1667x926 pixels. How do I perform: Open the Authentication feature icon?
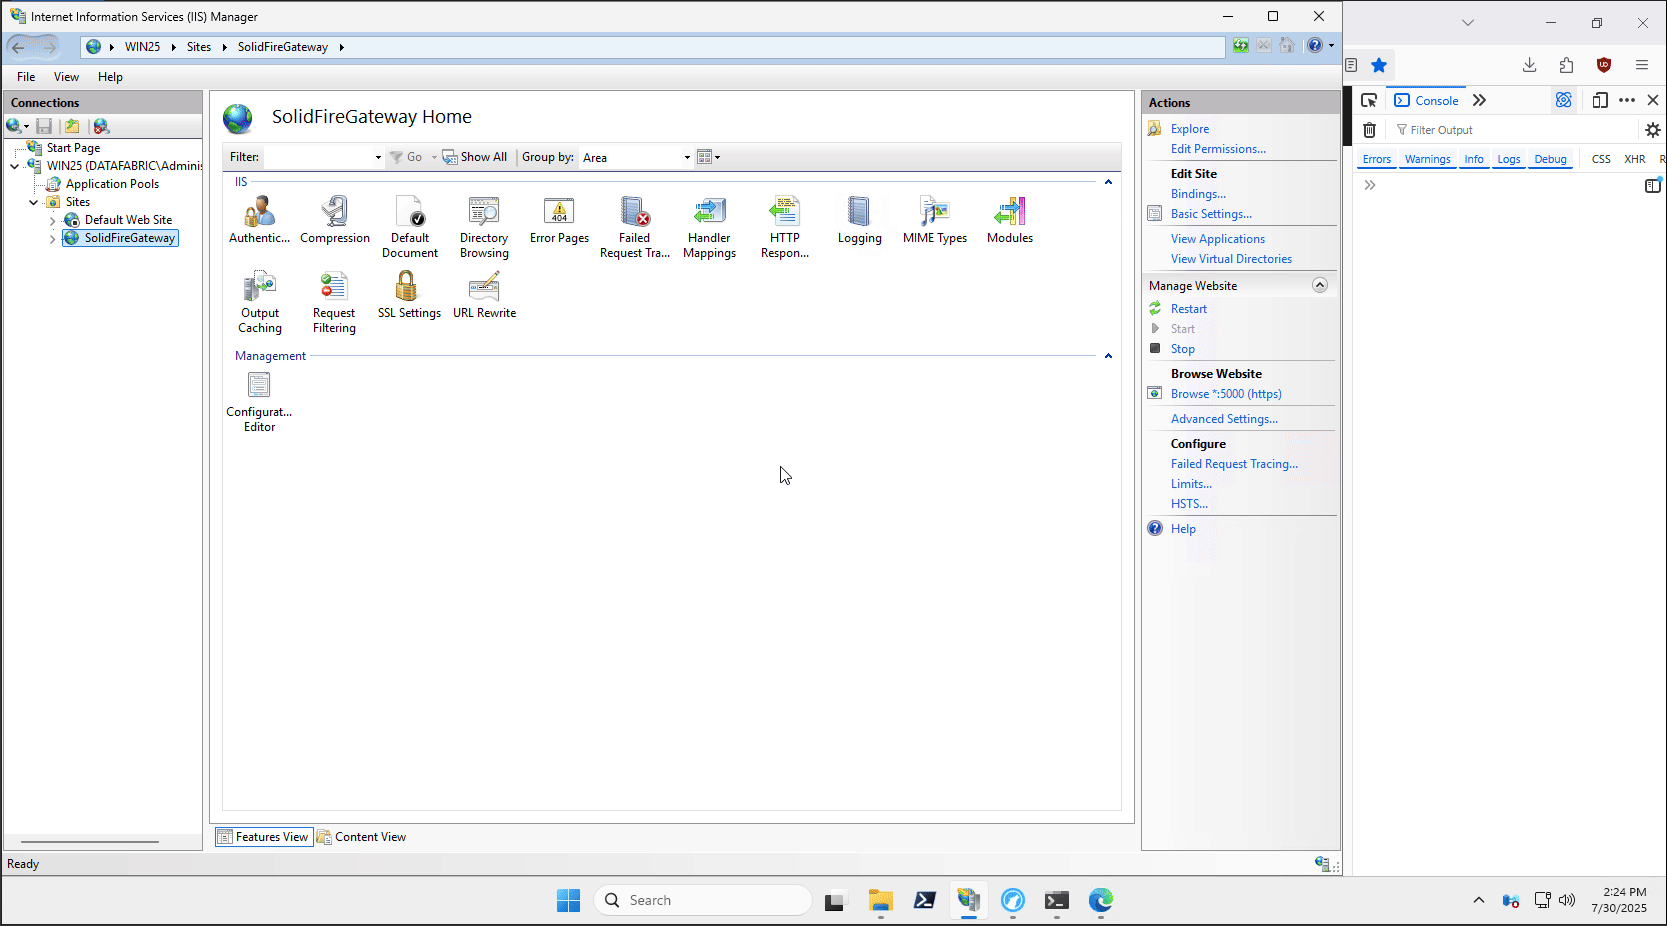pyautogui.click(x=259, y=220)
